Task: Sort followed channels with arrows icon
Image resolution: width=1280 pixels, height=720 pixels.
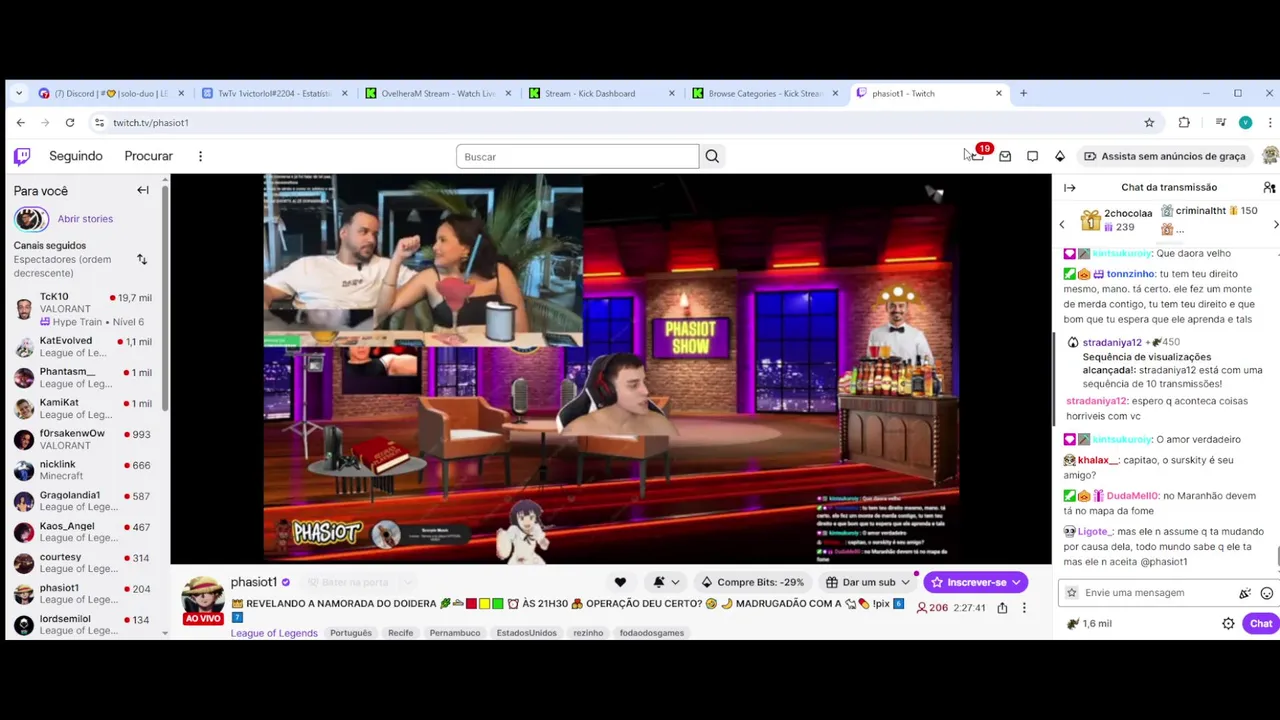Action: tap(142, 260)
